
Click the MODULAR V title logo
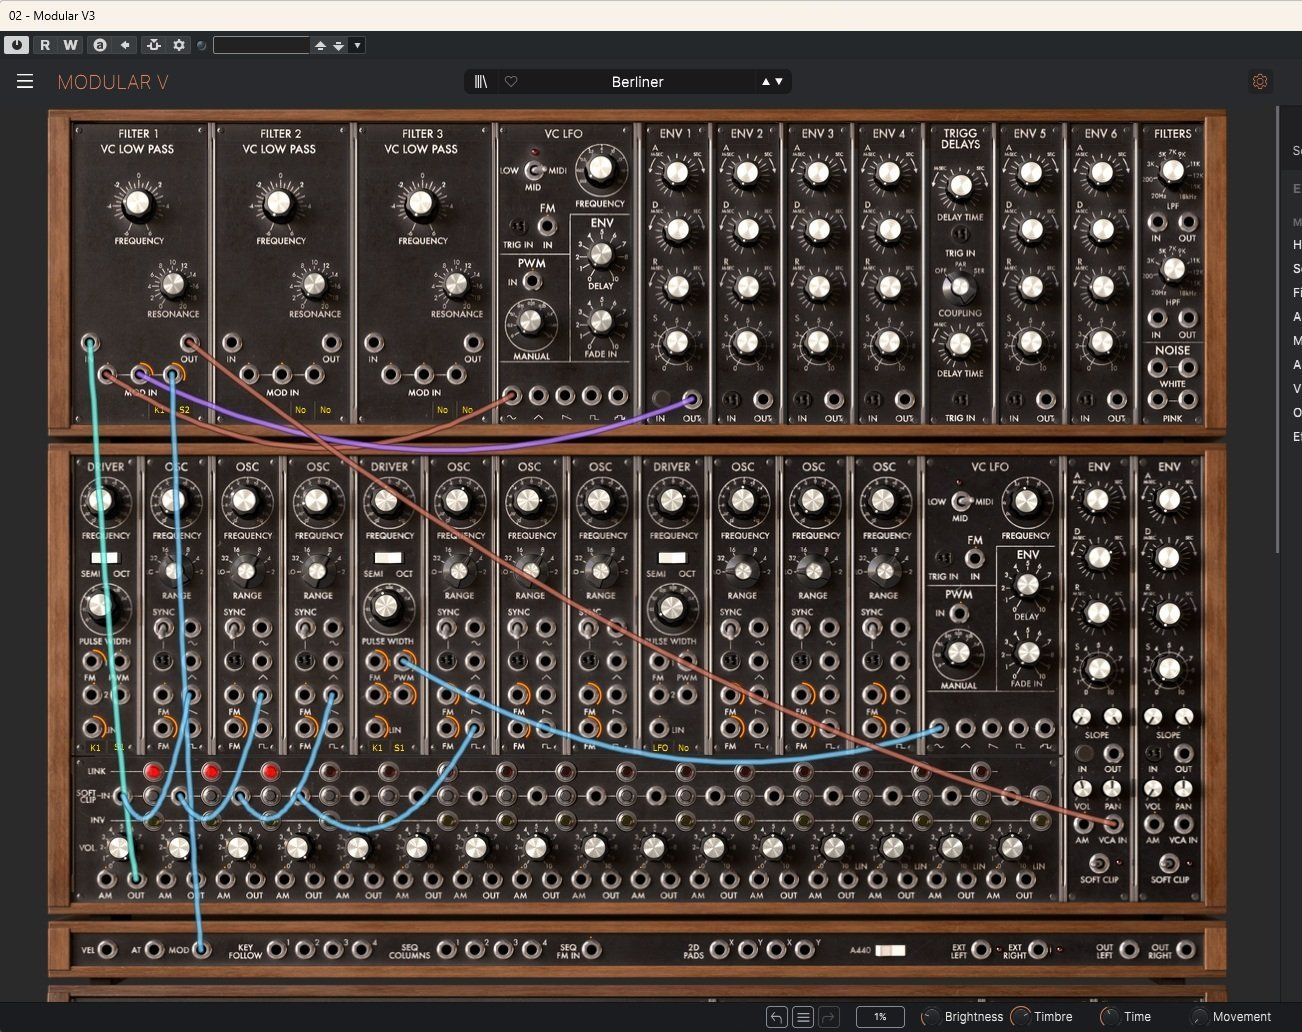tap(112, 82)
